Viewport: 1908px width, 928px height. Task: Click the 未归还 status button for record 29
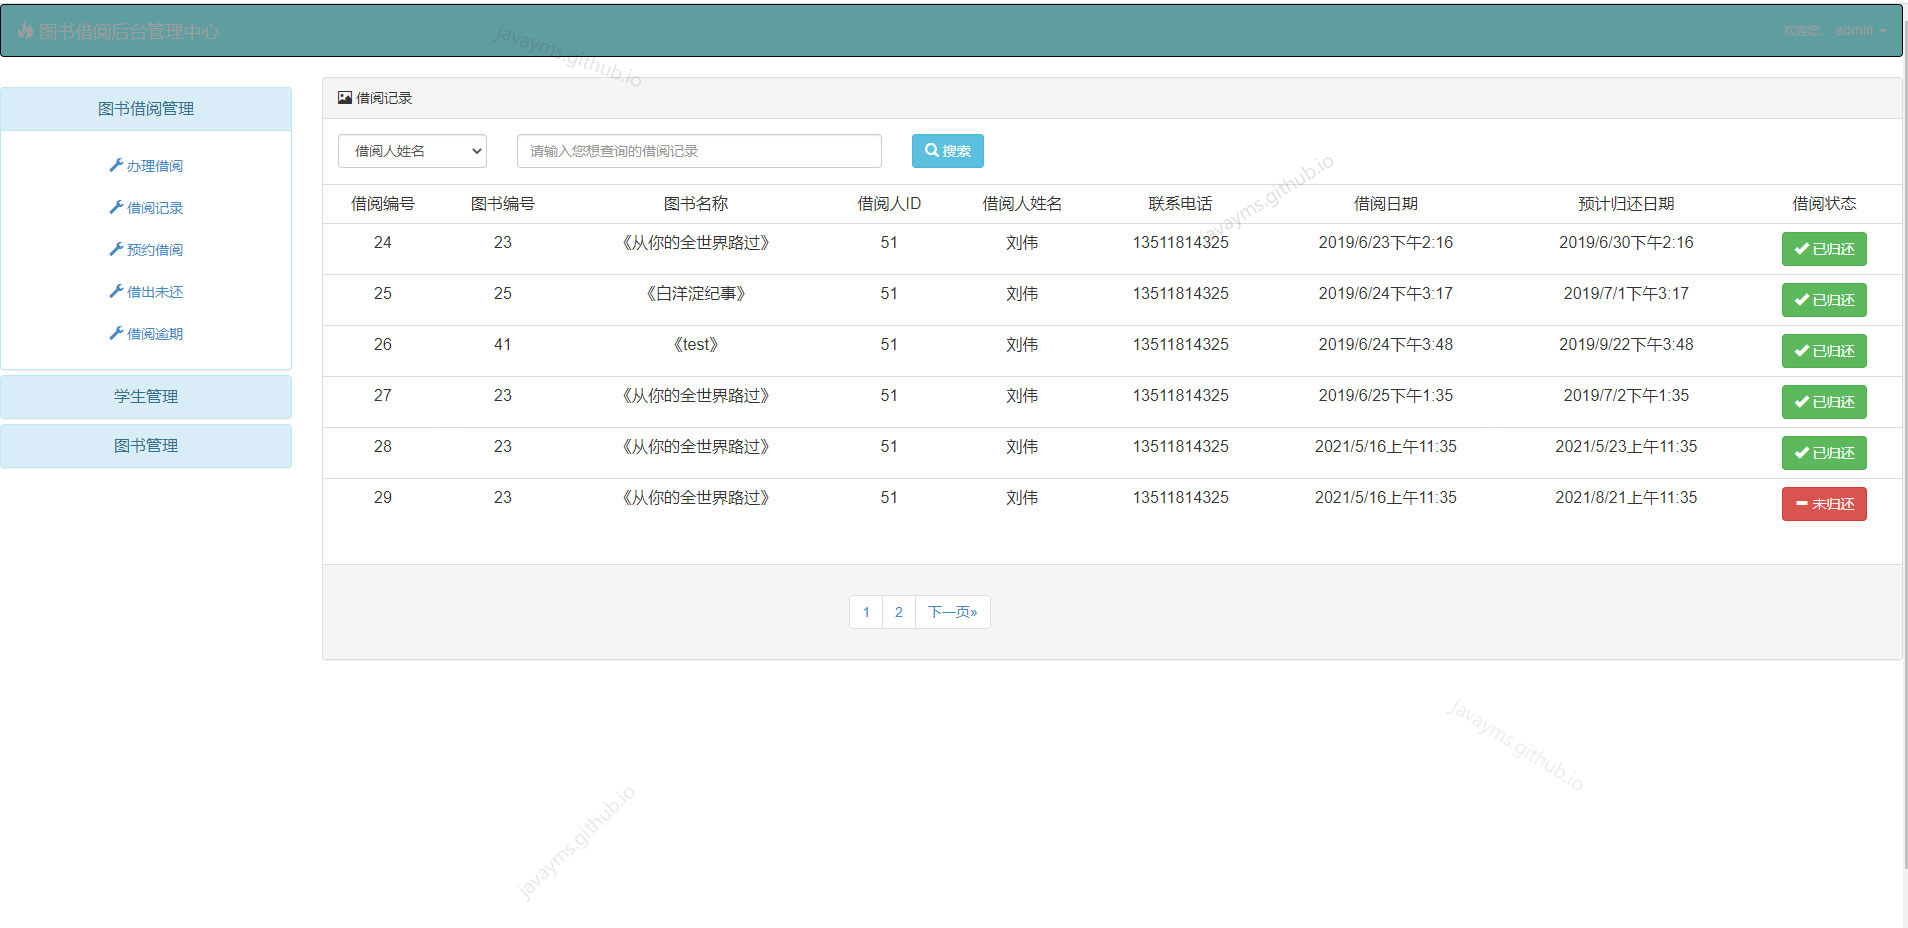tap(1823, 504)
